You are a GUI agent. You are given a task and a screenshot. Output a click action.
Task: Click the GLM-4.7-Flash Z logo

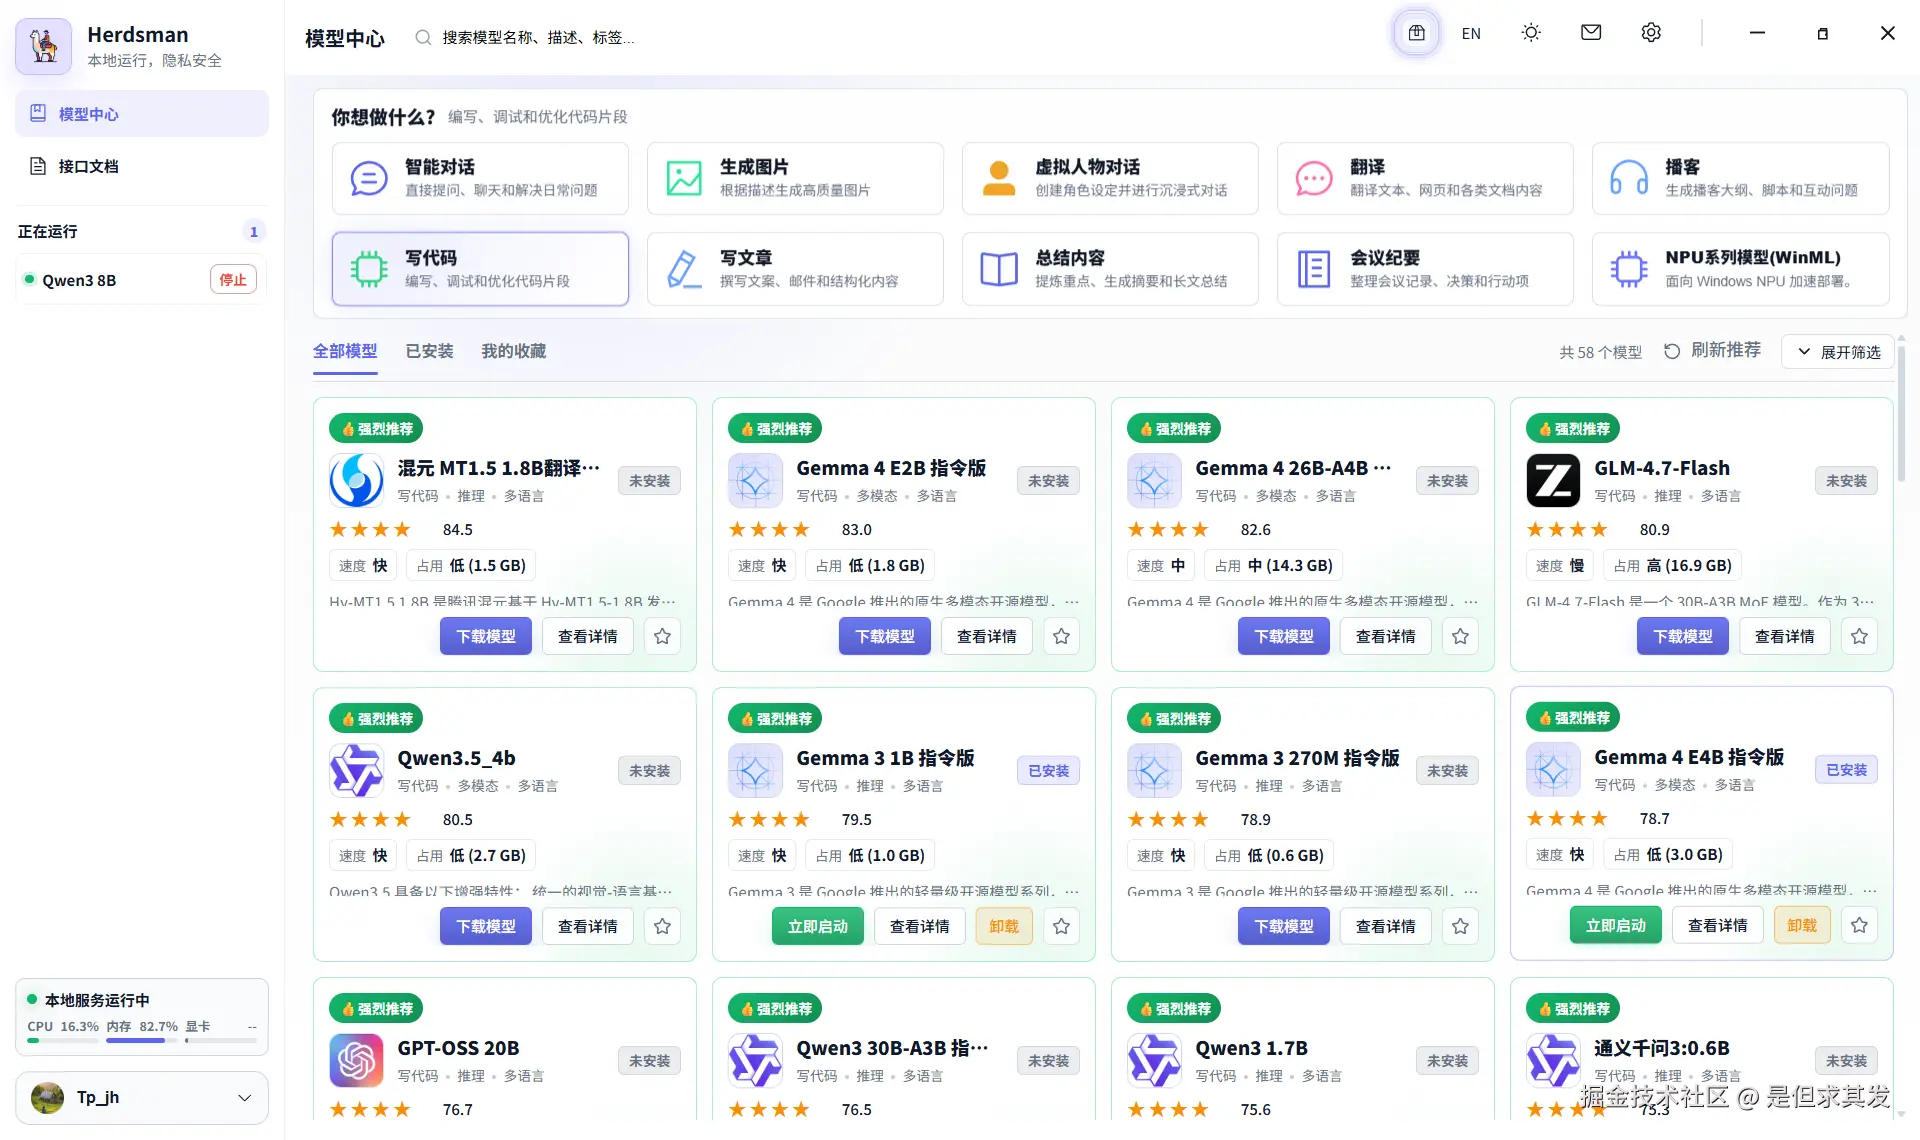pyautogui.click(x=1553, y=480)
